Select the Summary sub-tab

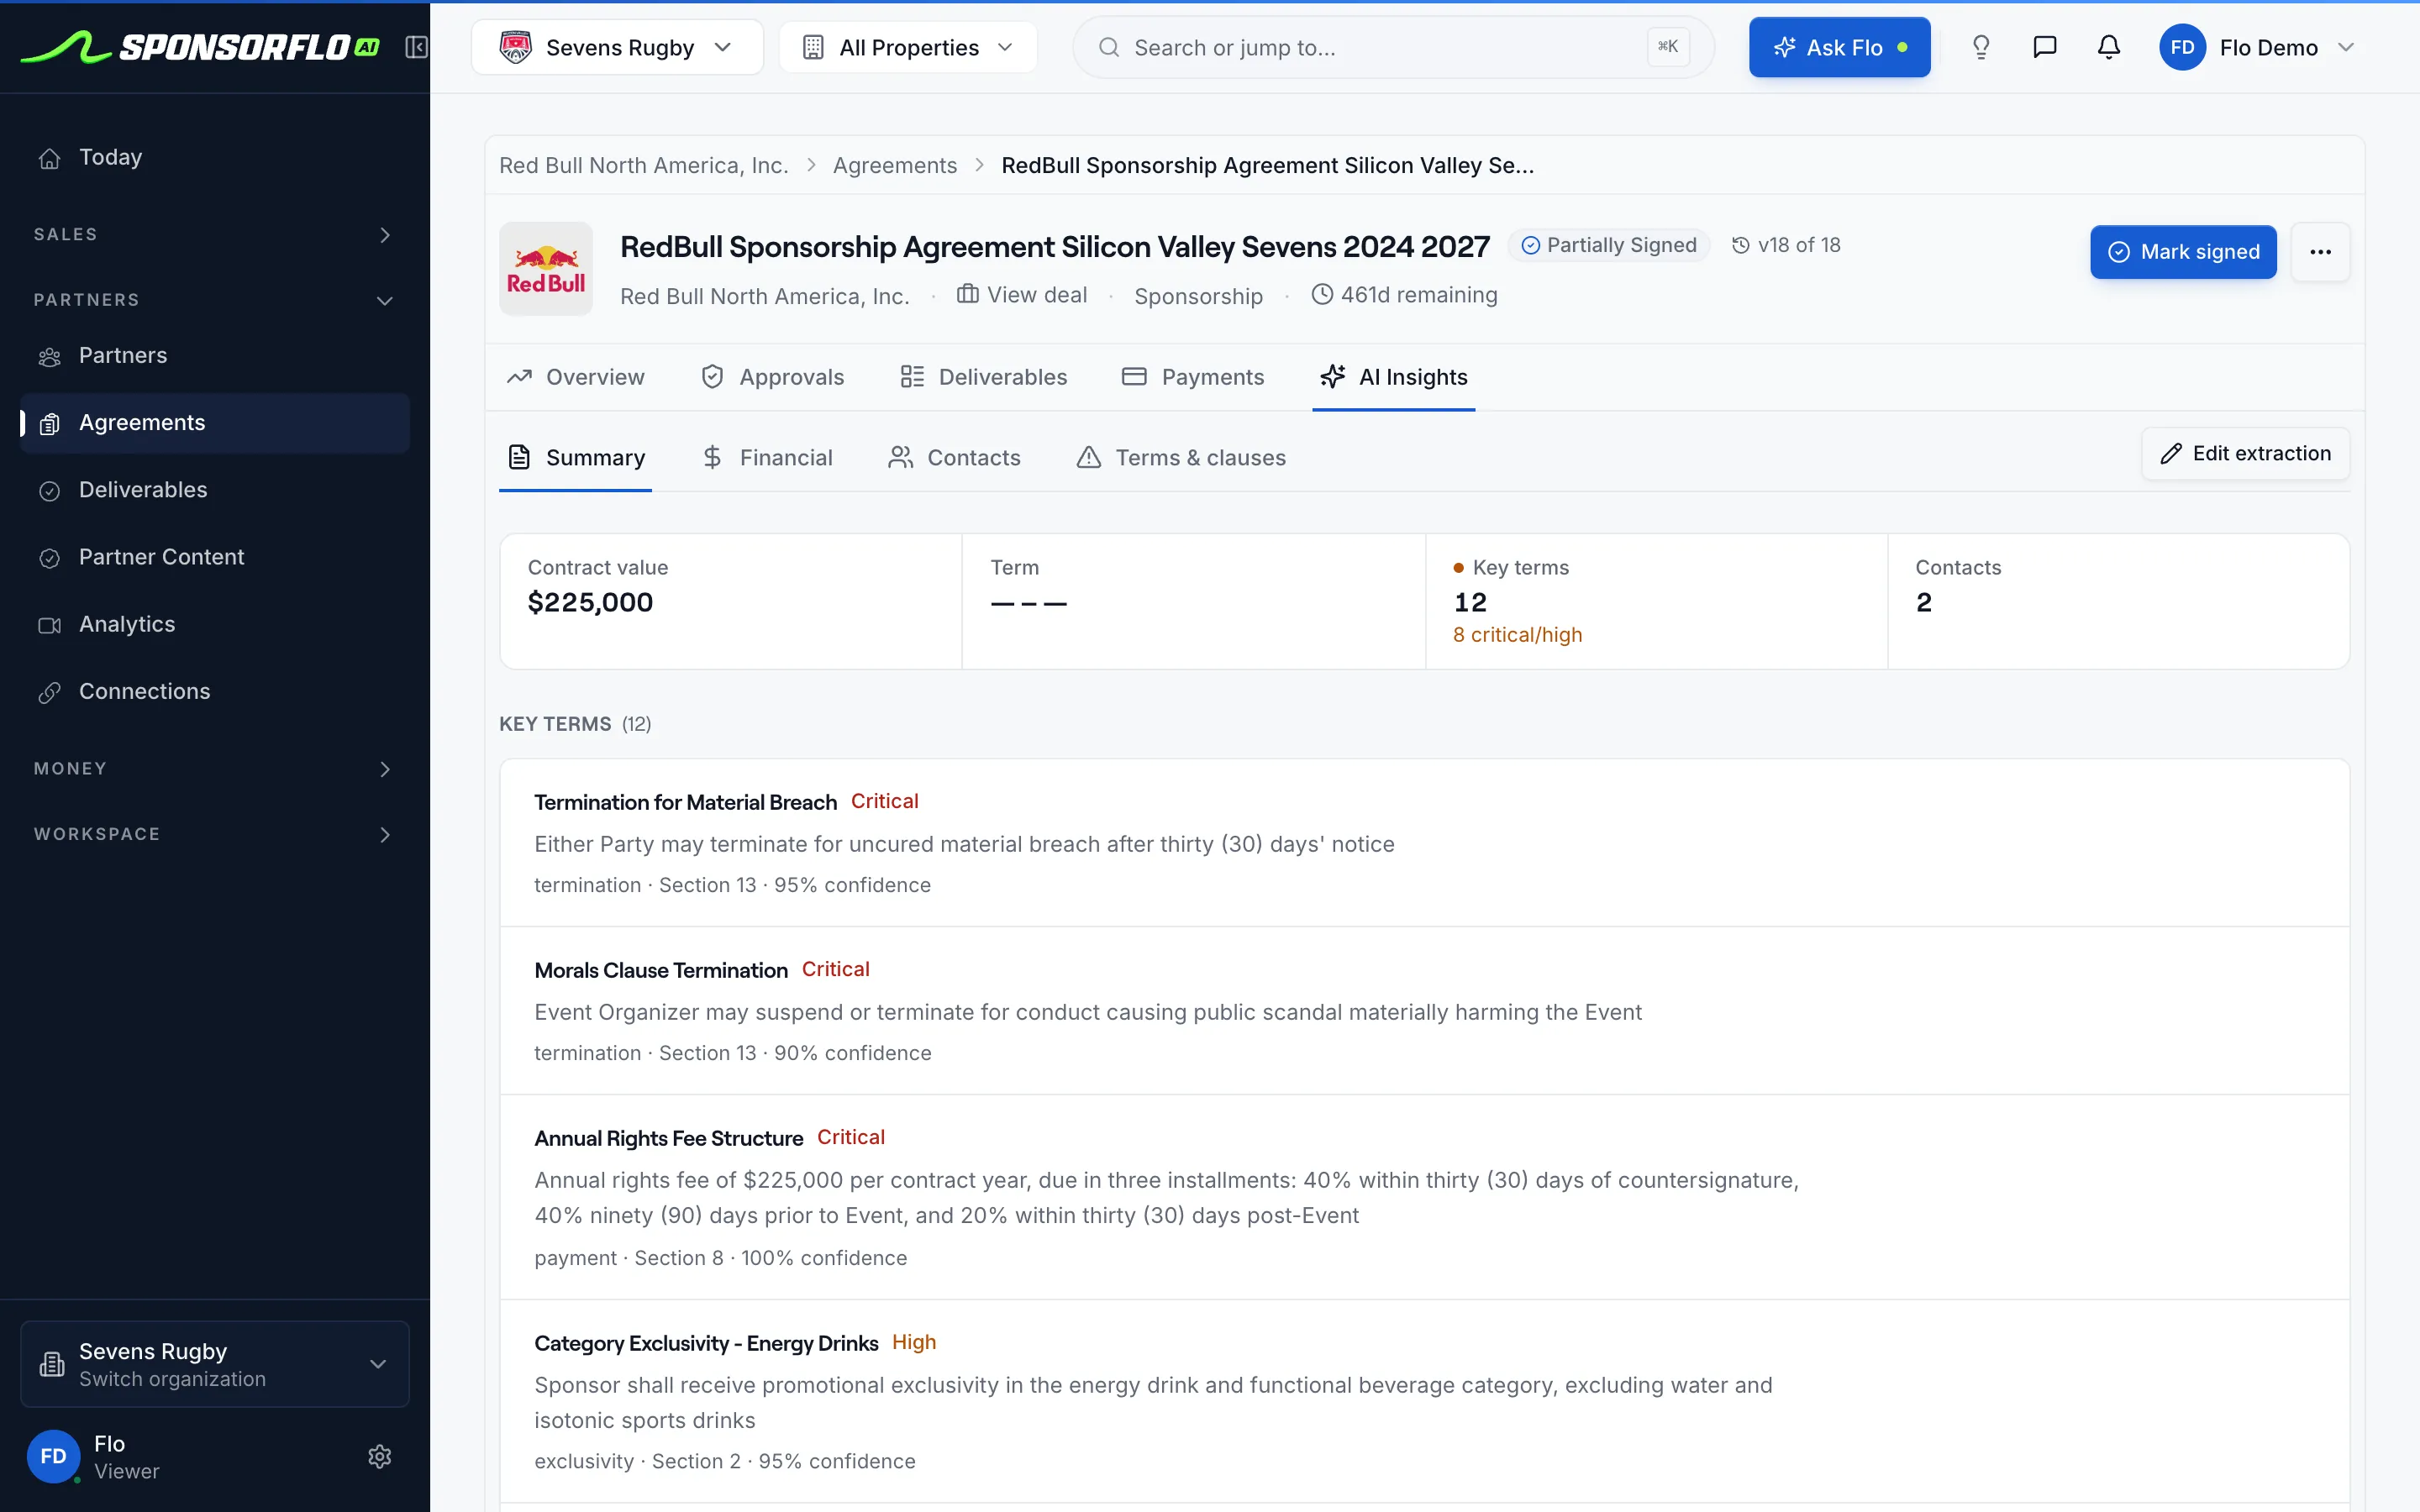coord(576,458)
